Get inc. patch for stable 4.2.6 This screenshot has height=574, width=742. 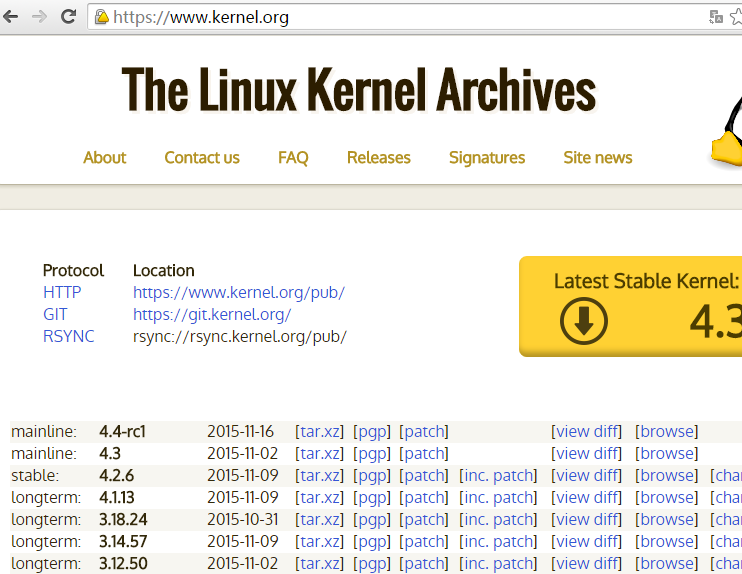tap(498, 476)
